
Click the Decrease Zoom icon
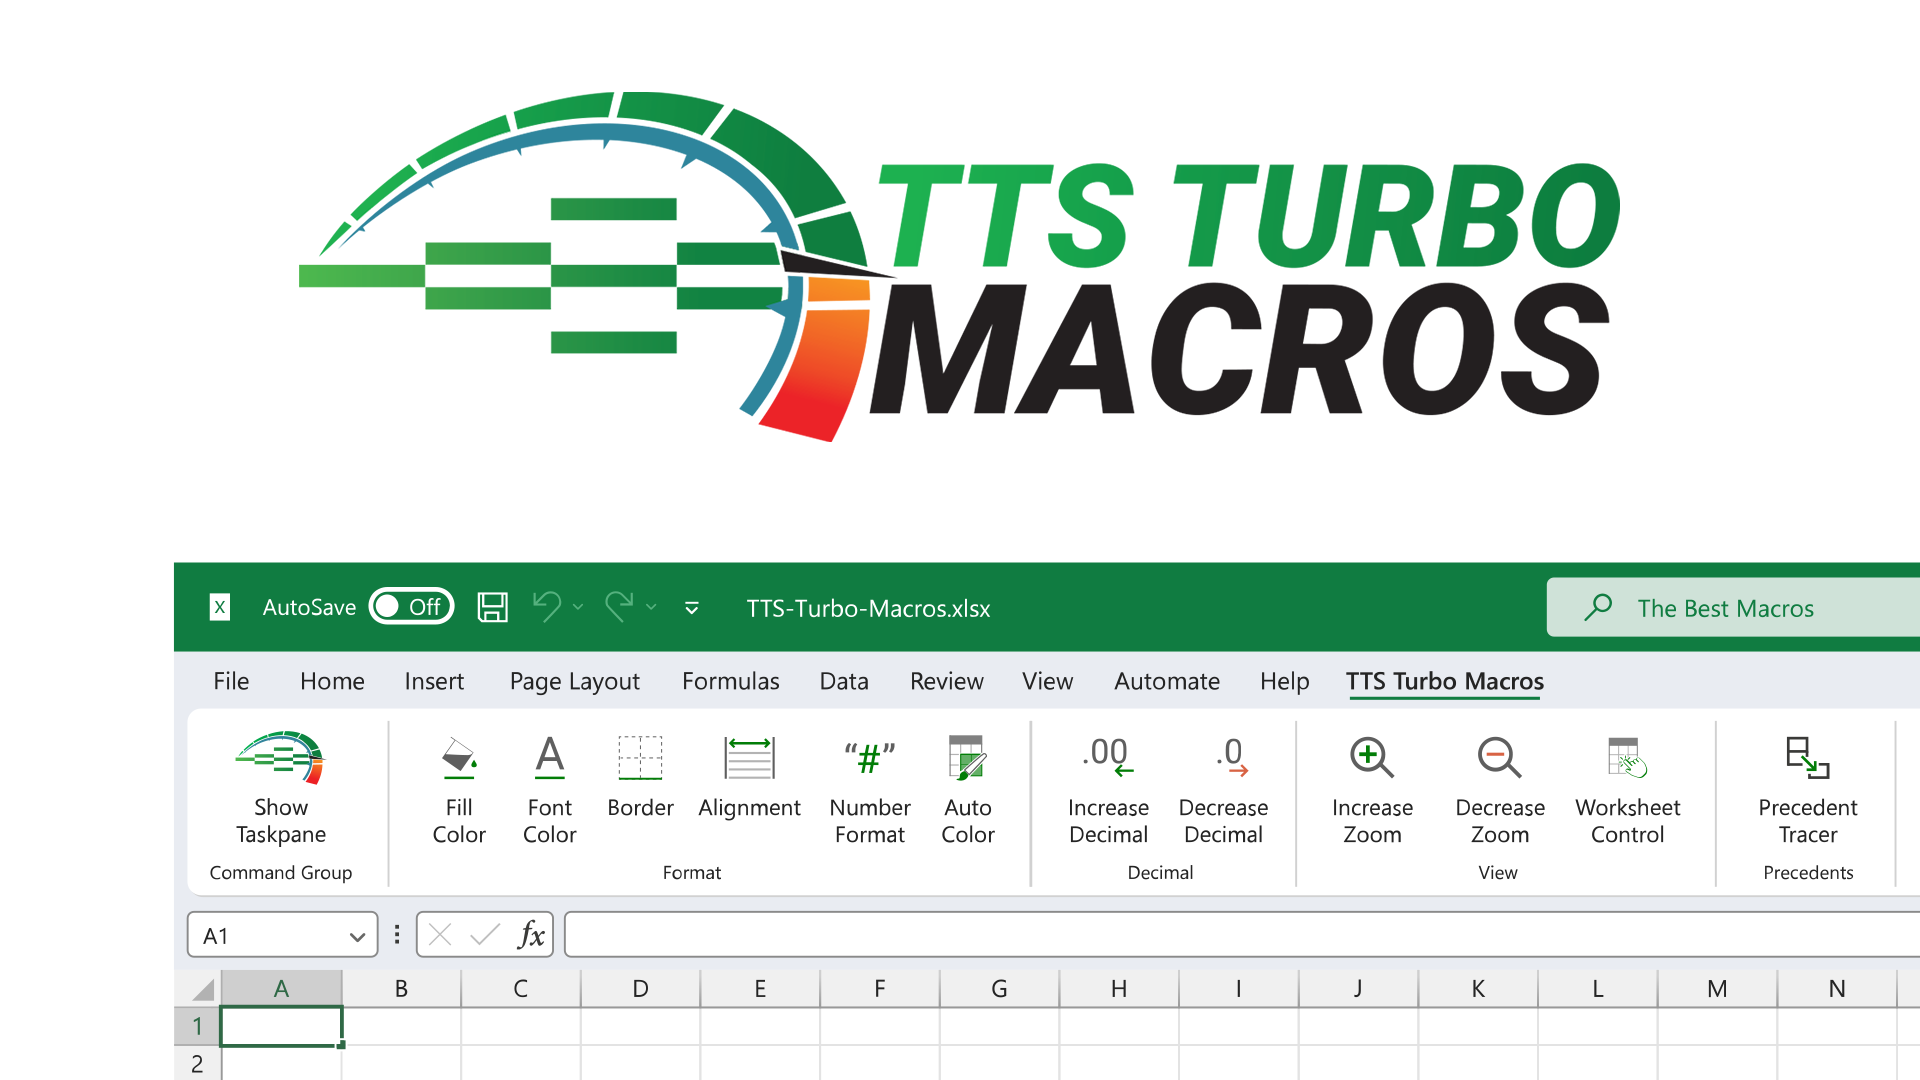point(1499,758)
